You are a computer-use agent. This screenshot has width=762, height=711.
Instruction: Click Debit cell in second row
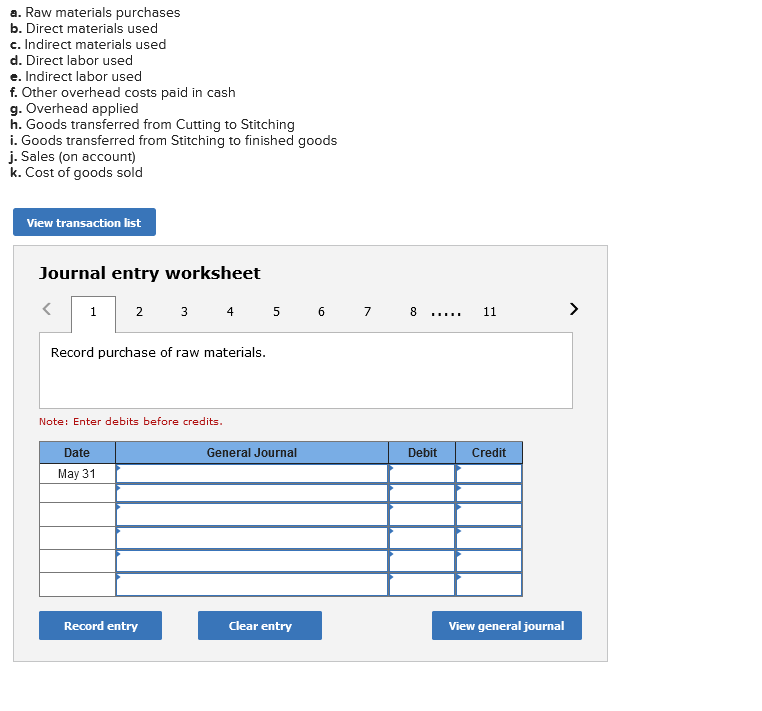422,493
